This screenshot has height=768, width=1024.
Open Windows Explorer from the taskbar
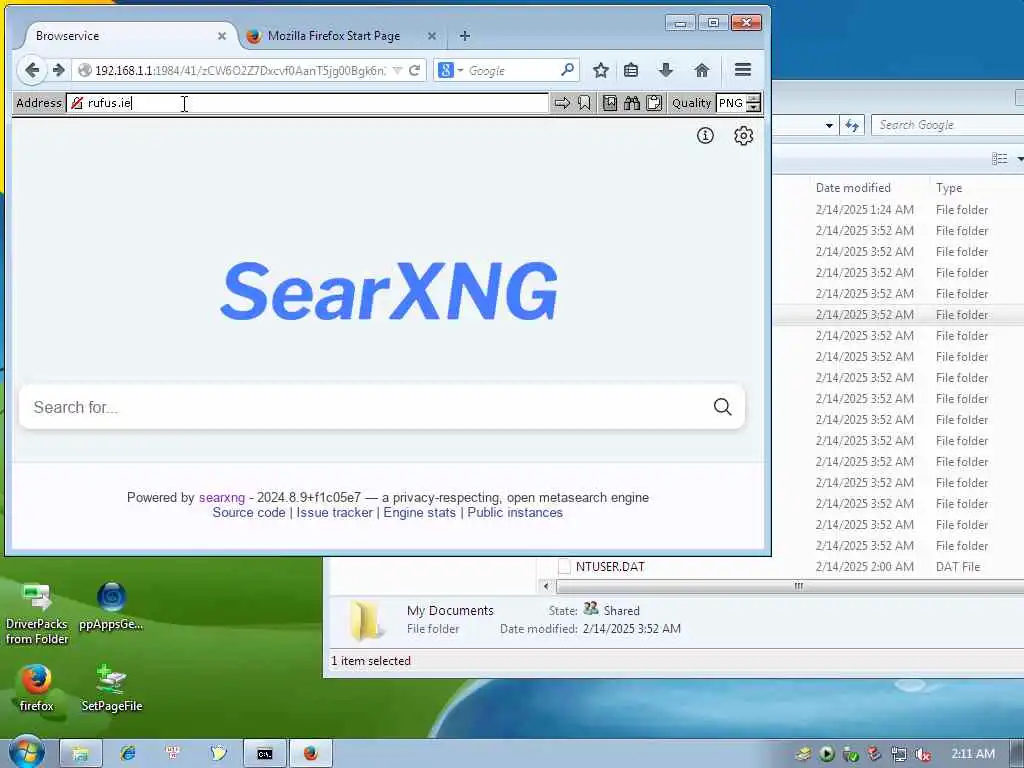(x=80, y=754)
